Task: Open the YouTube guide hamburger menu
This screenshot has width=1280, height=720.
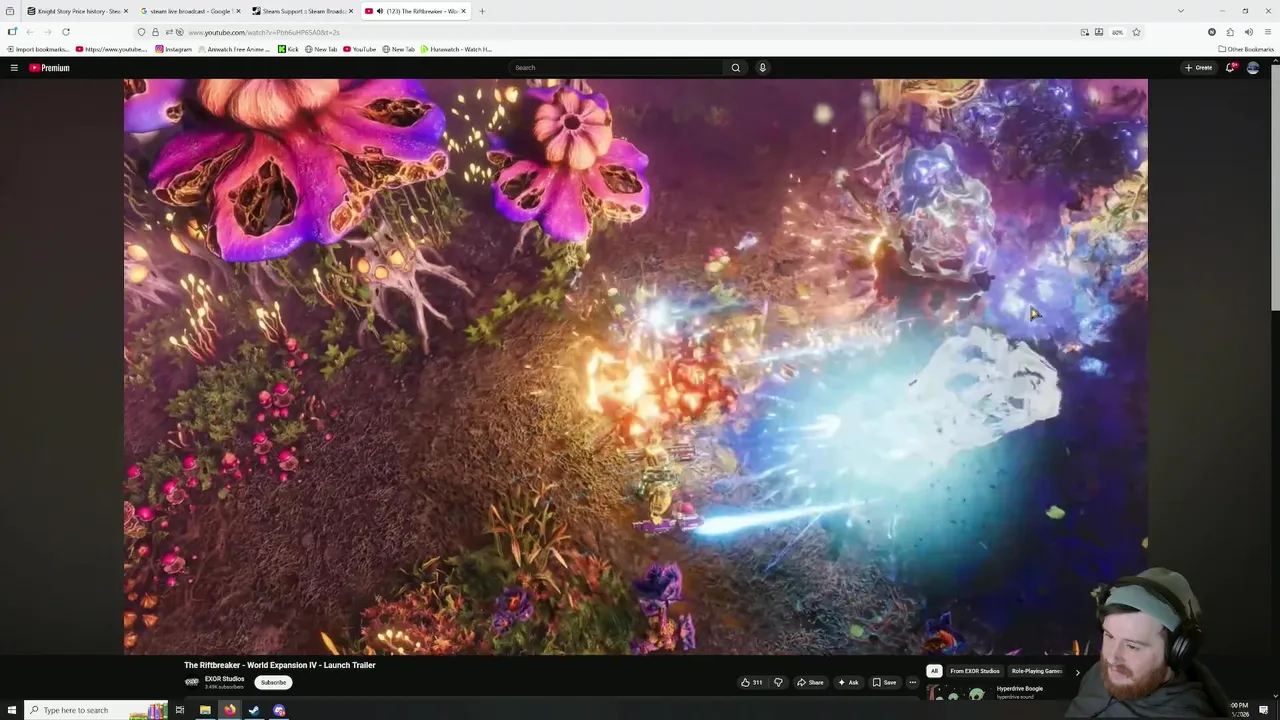Action: pos(14,68)
